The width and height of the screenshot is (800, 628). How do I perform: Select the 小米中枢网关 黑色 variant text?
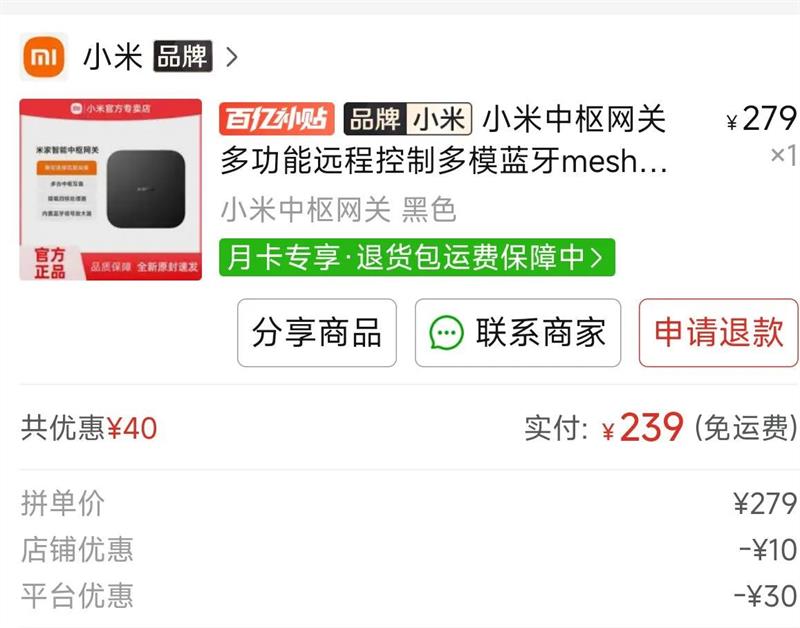click(338, 210)
